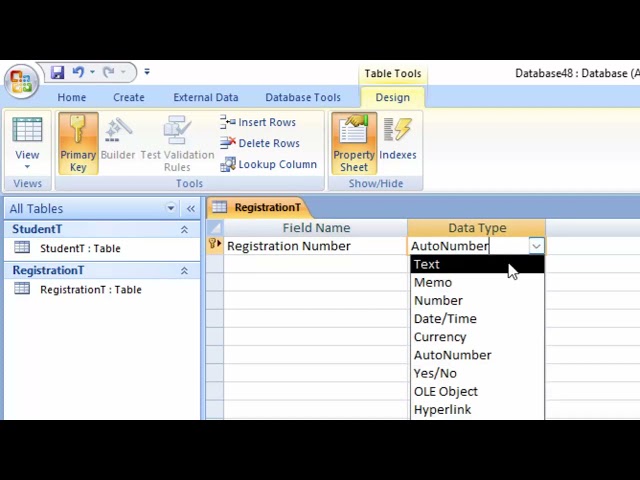Click the StudentT group header label
Viewport: 640px width, 480px height.
coord(37,229)
